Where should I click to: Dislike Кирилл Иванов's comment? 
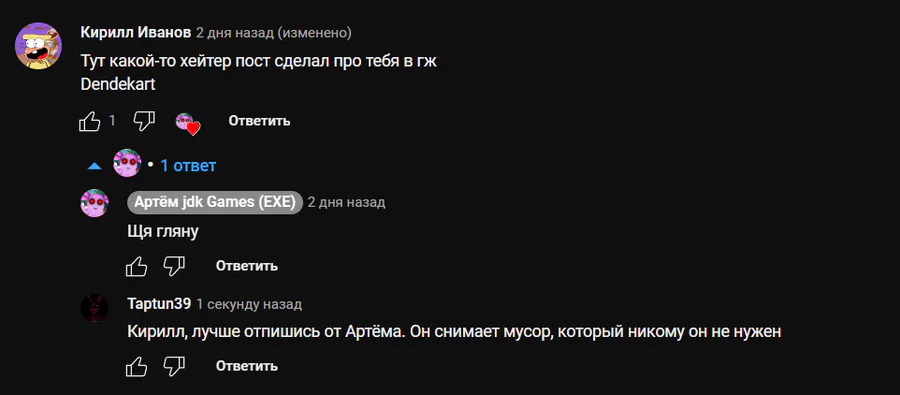(143, 121)
